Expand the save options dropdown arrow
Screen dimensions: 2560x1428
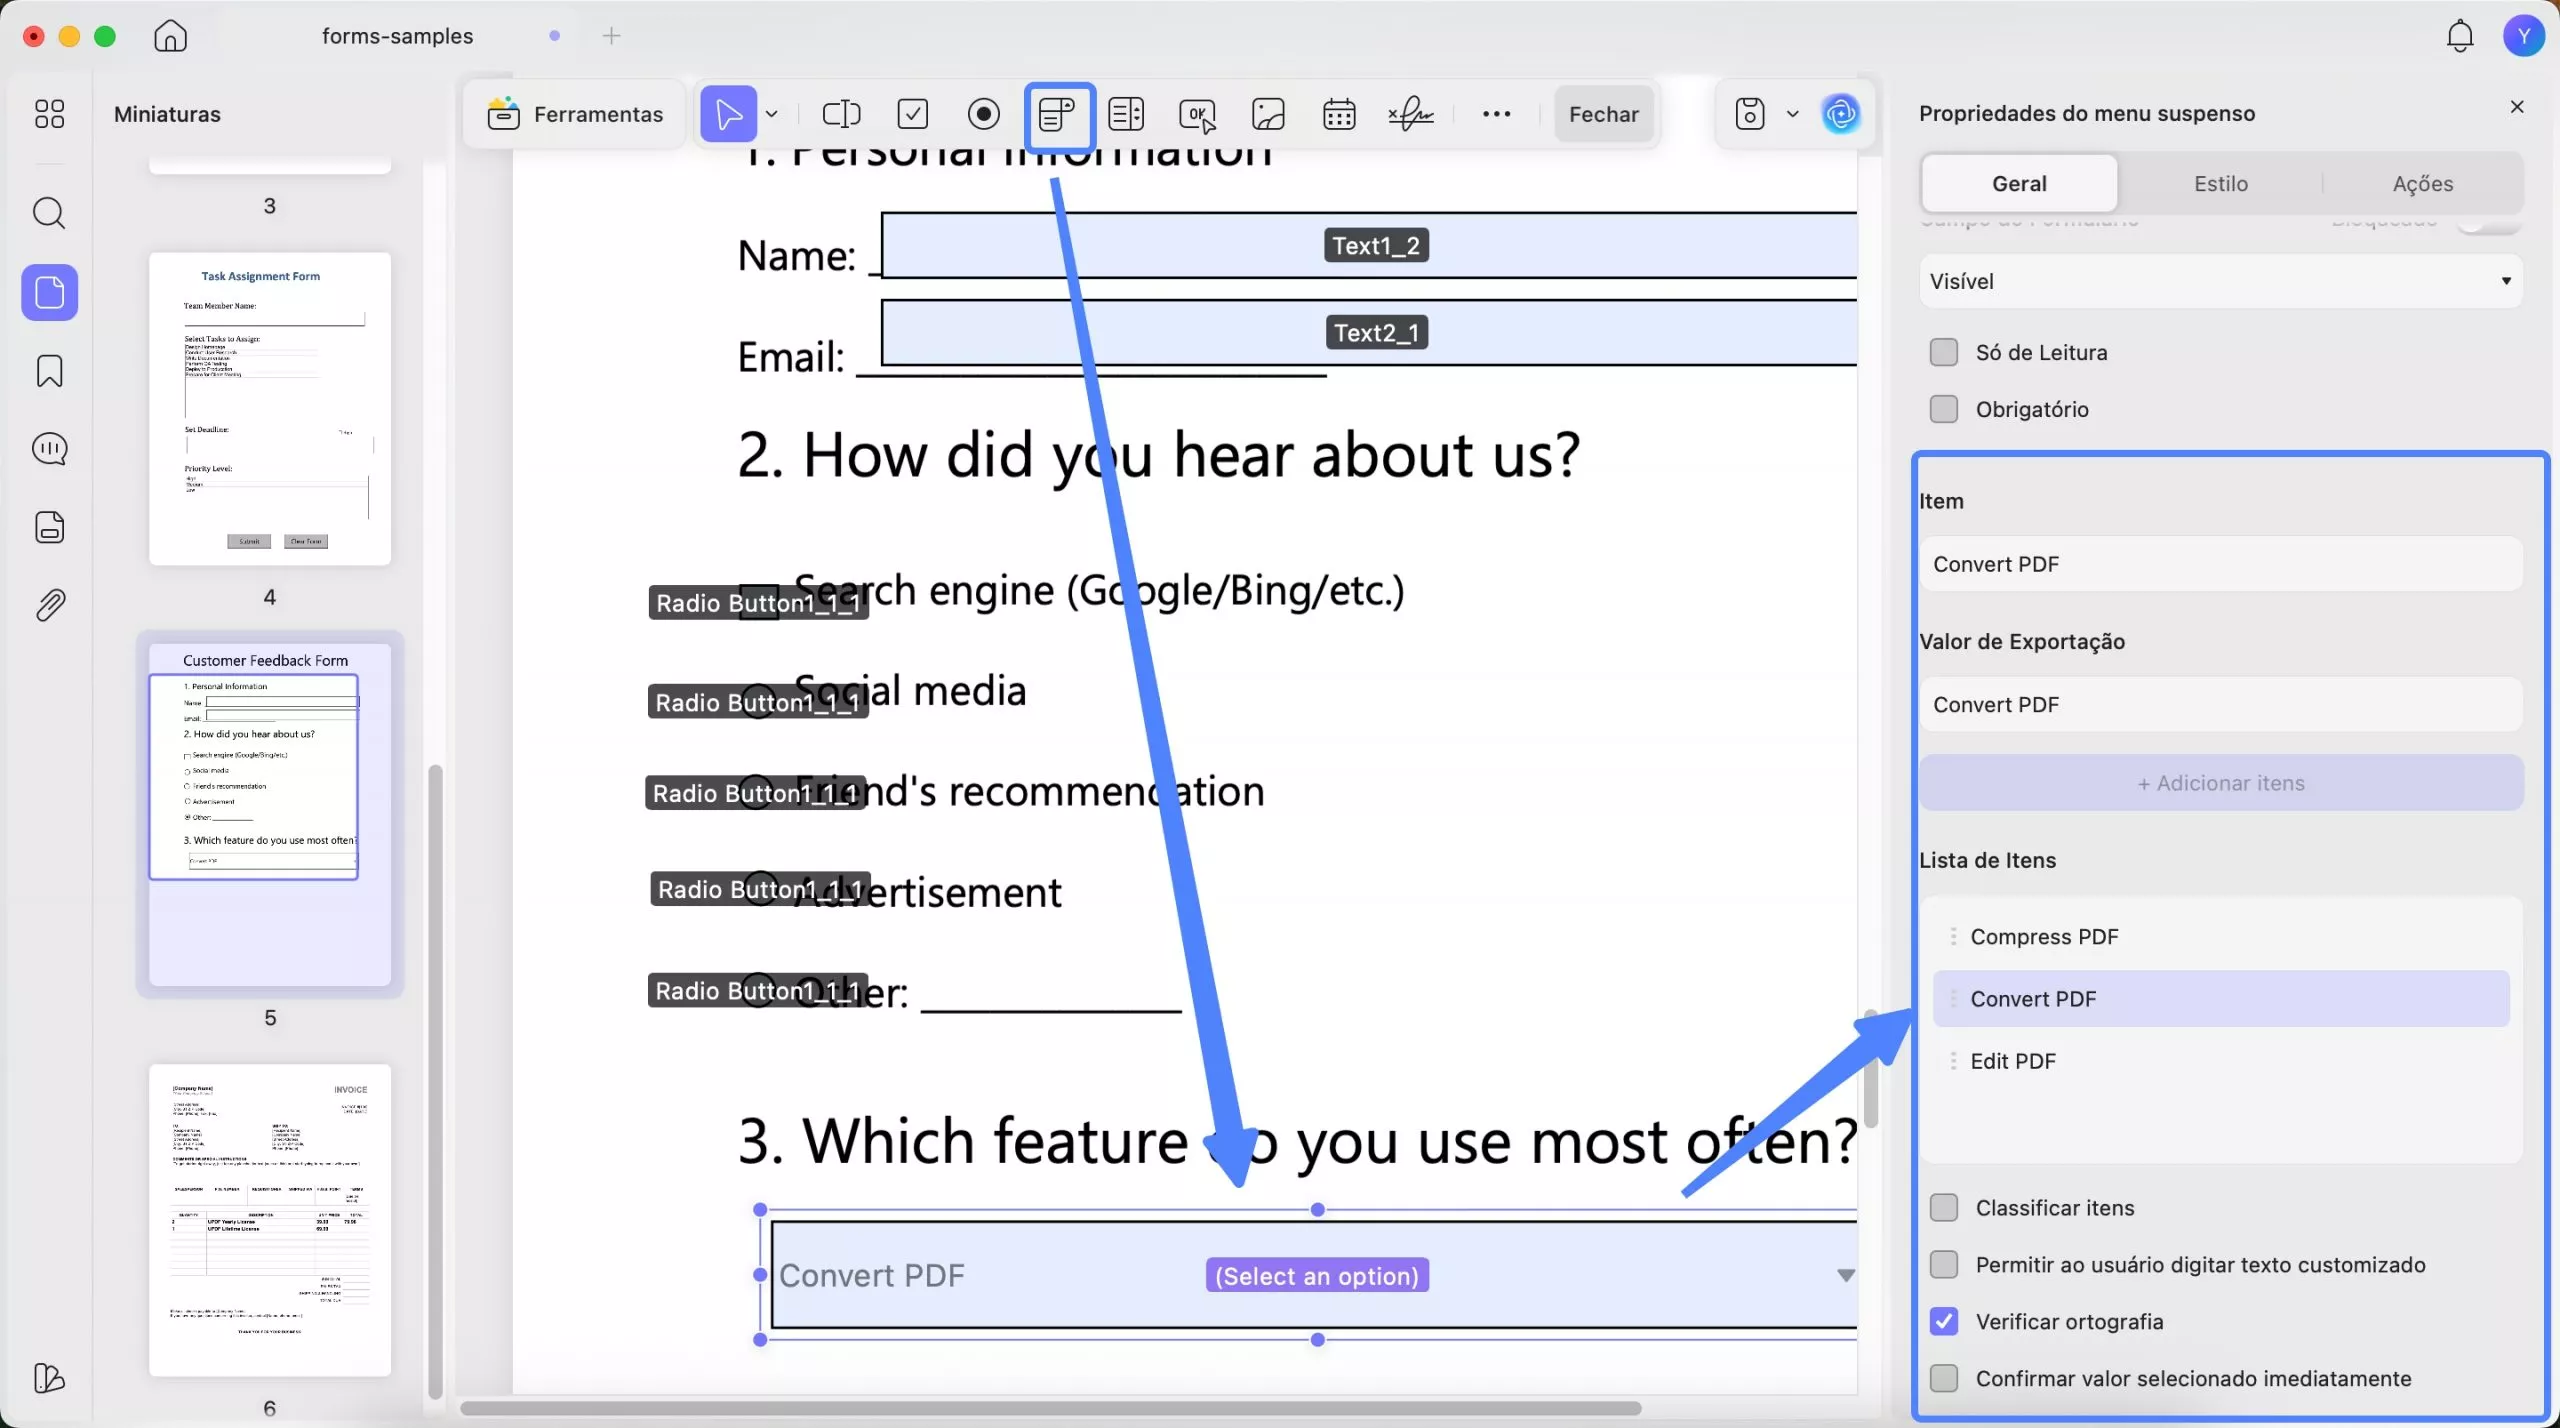click(1792, 114)
